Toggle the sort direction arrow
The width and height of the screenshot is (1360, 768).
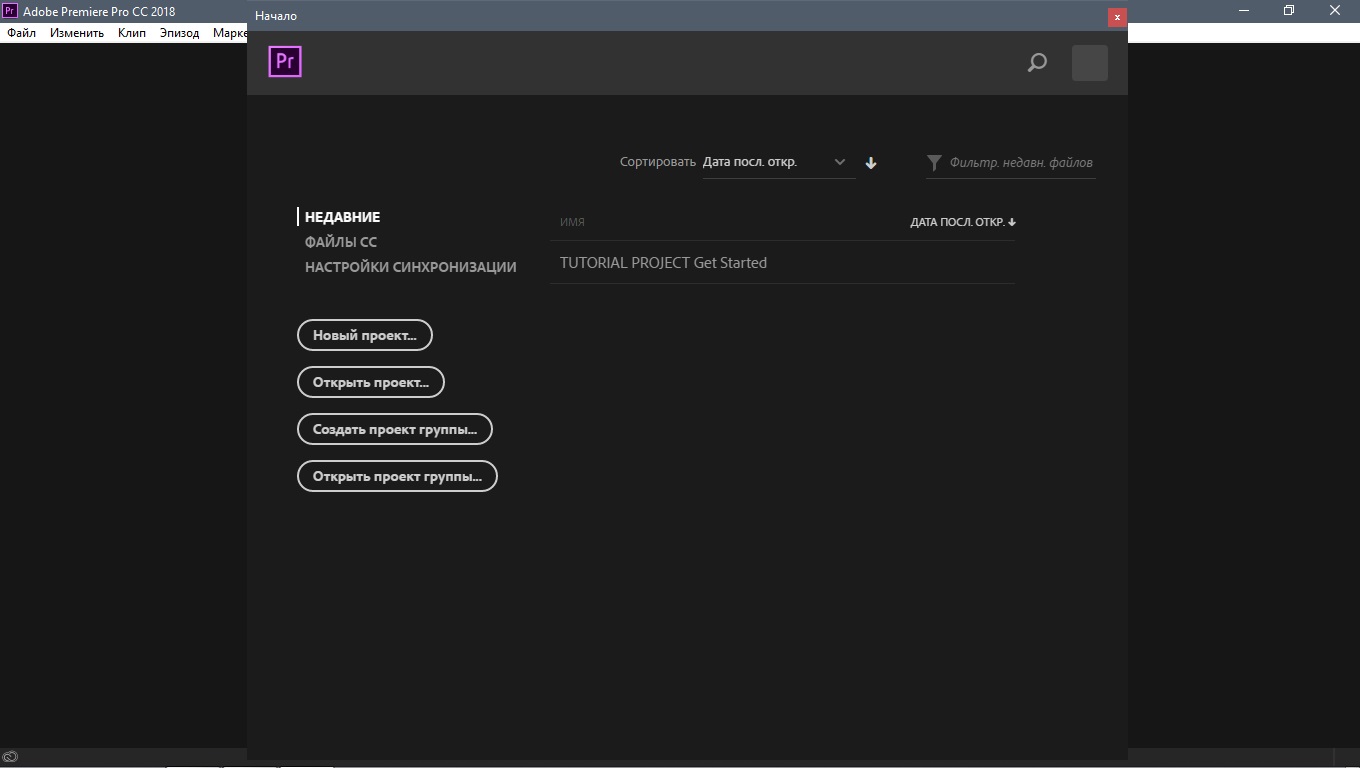871,163
